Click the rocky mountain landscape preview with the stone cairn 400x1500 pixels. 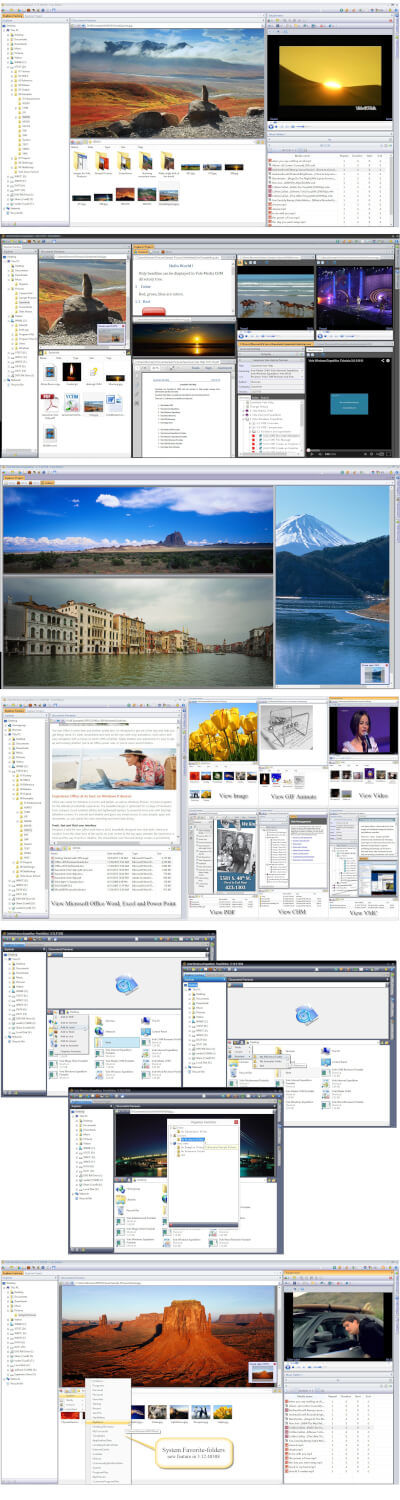[167, 82]
